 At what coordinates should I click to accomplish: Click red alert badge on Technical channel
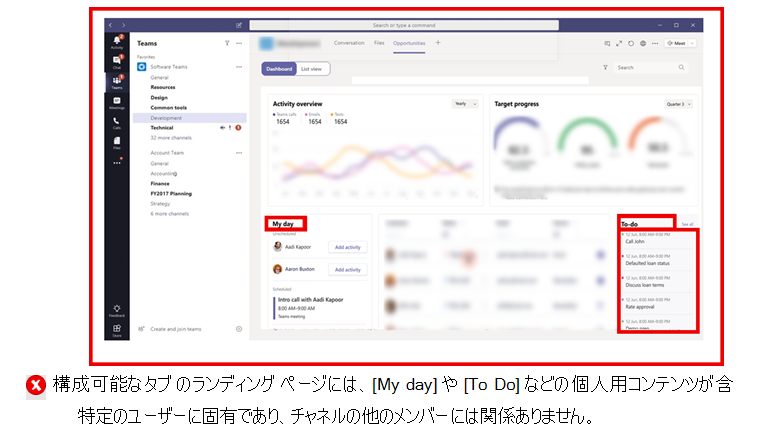[238, 128]
